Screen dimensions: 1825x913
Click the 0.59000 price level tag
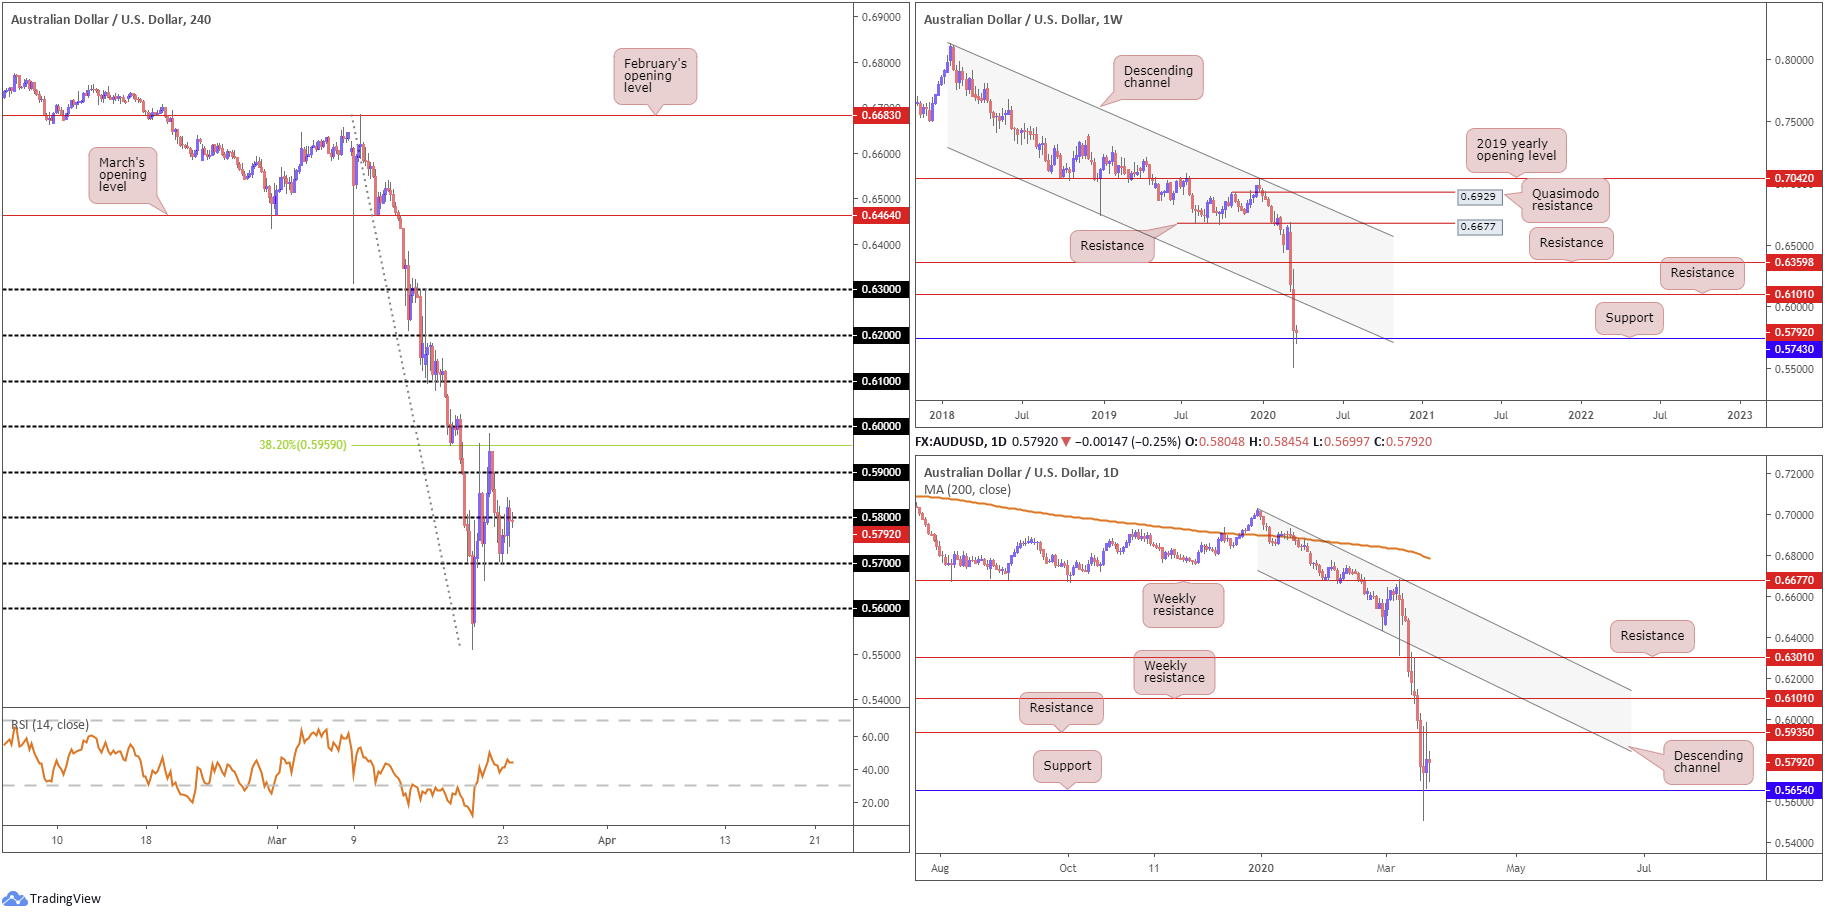point(881,472)
